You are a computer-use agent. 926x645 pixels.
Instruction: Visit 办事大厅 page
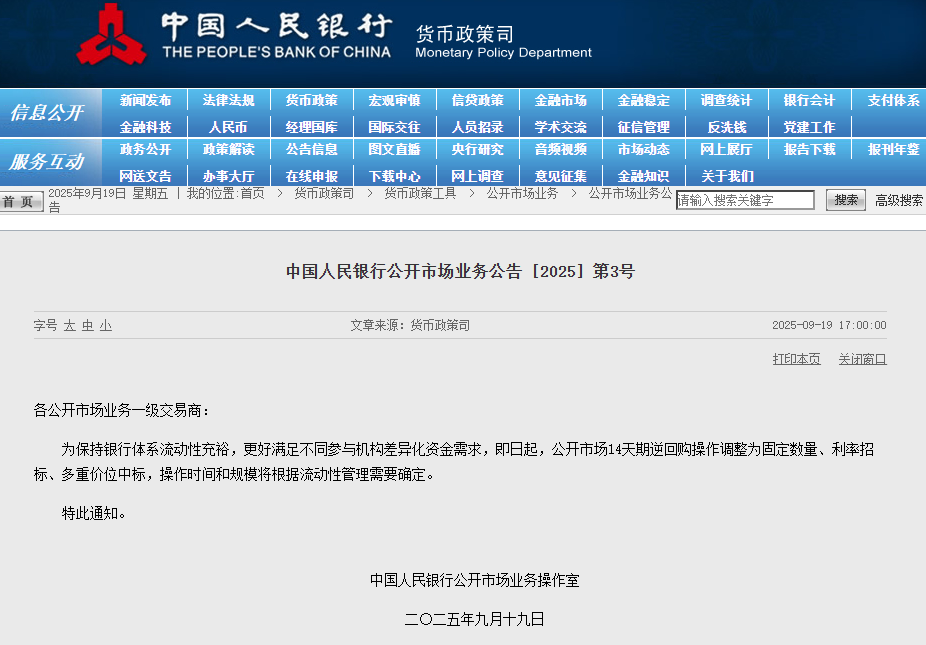click(229, 176)
